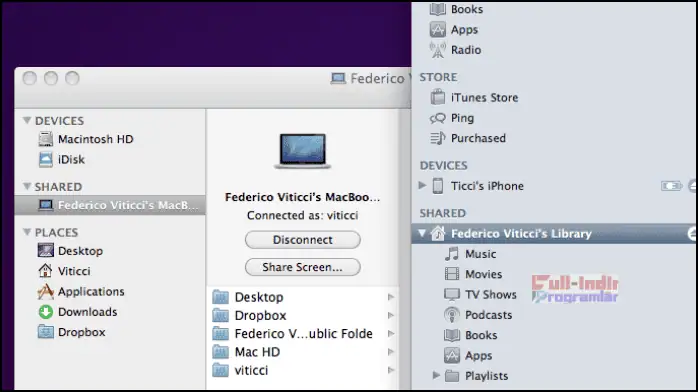Click the Music note icon in shared library

(x=452, y=254)
